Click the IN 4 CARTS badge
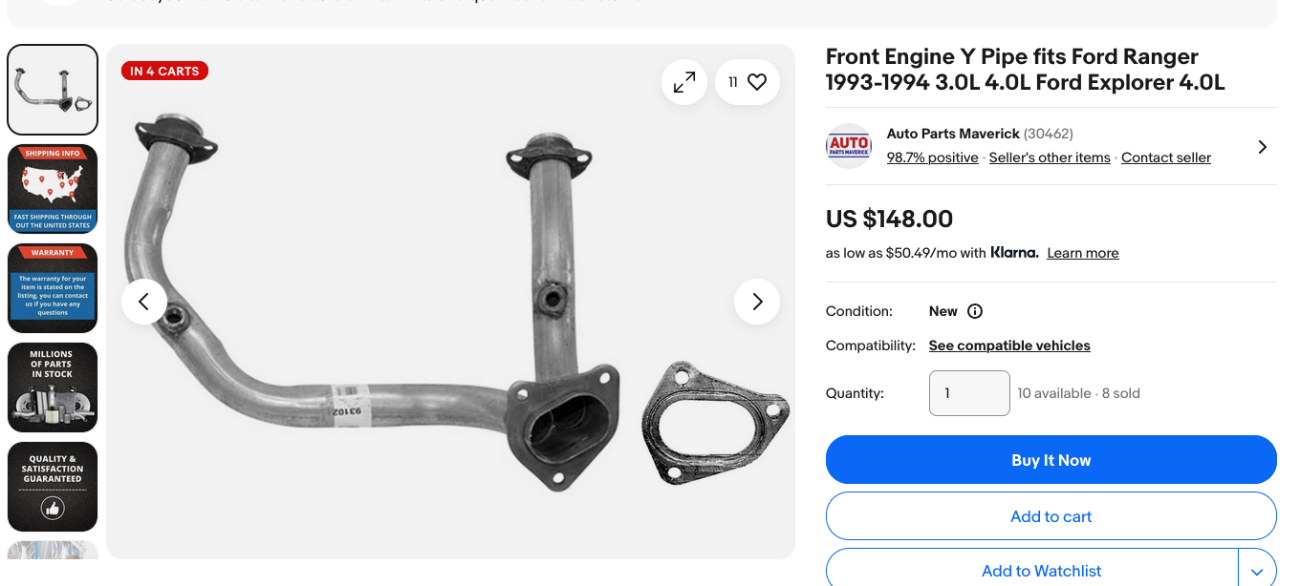This screenshot has height=586, width=1300. [164, 70]
